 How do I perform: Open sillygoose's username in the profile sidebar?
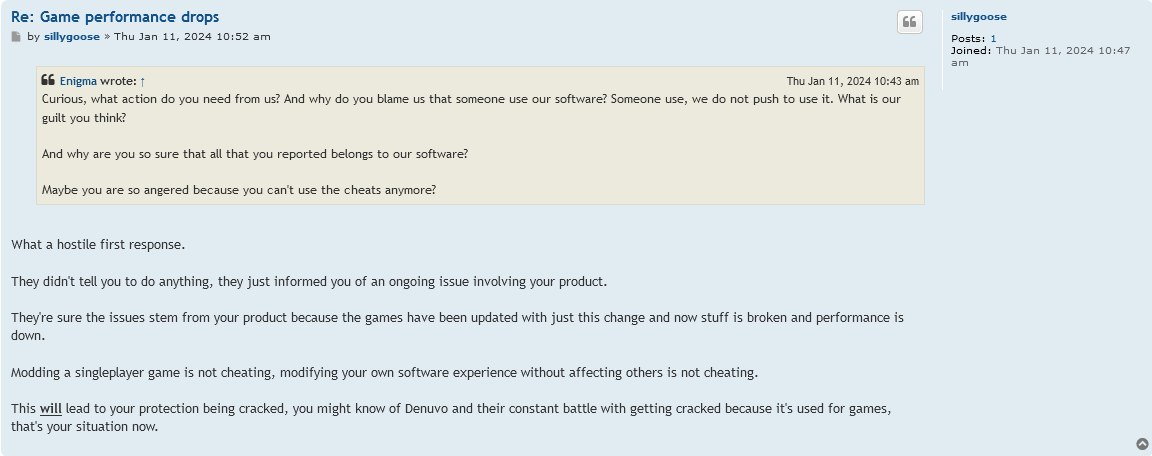click(x=979, y=17)
